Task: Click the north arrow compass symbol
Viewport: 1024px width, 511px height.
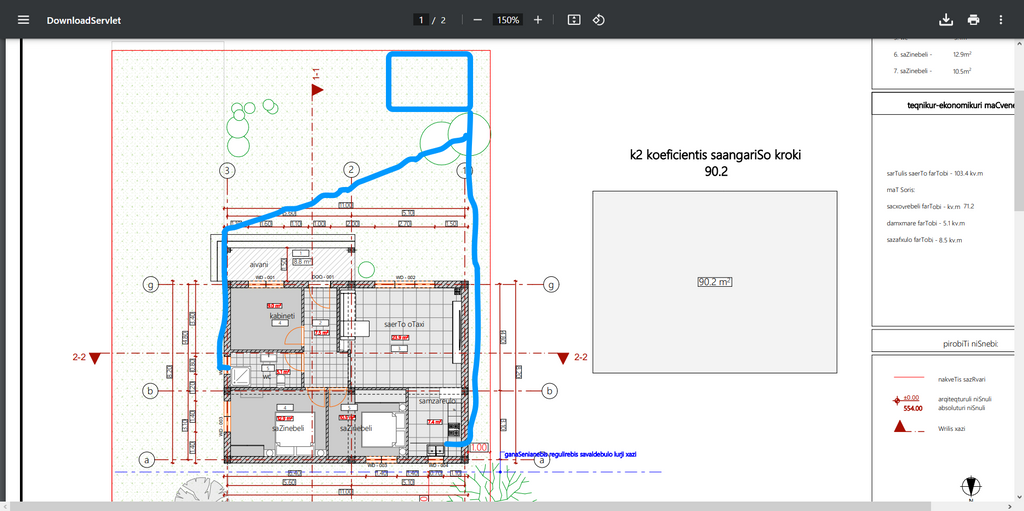Action: (x=972, y=487)
